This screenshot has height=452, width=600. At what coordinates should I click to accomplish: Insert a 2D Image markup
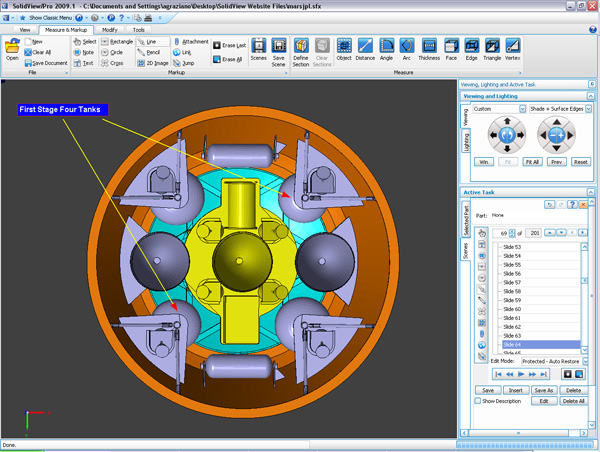pyautogui.click(x=153, y=63)
